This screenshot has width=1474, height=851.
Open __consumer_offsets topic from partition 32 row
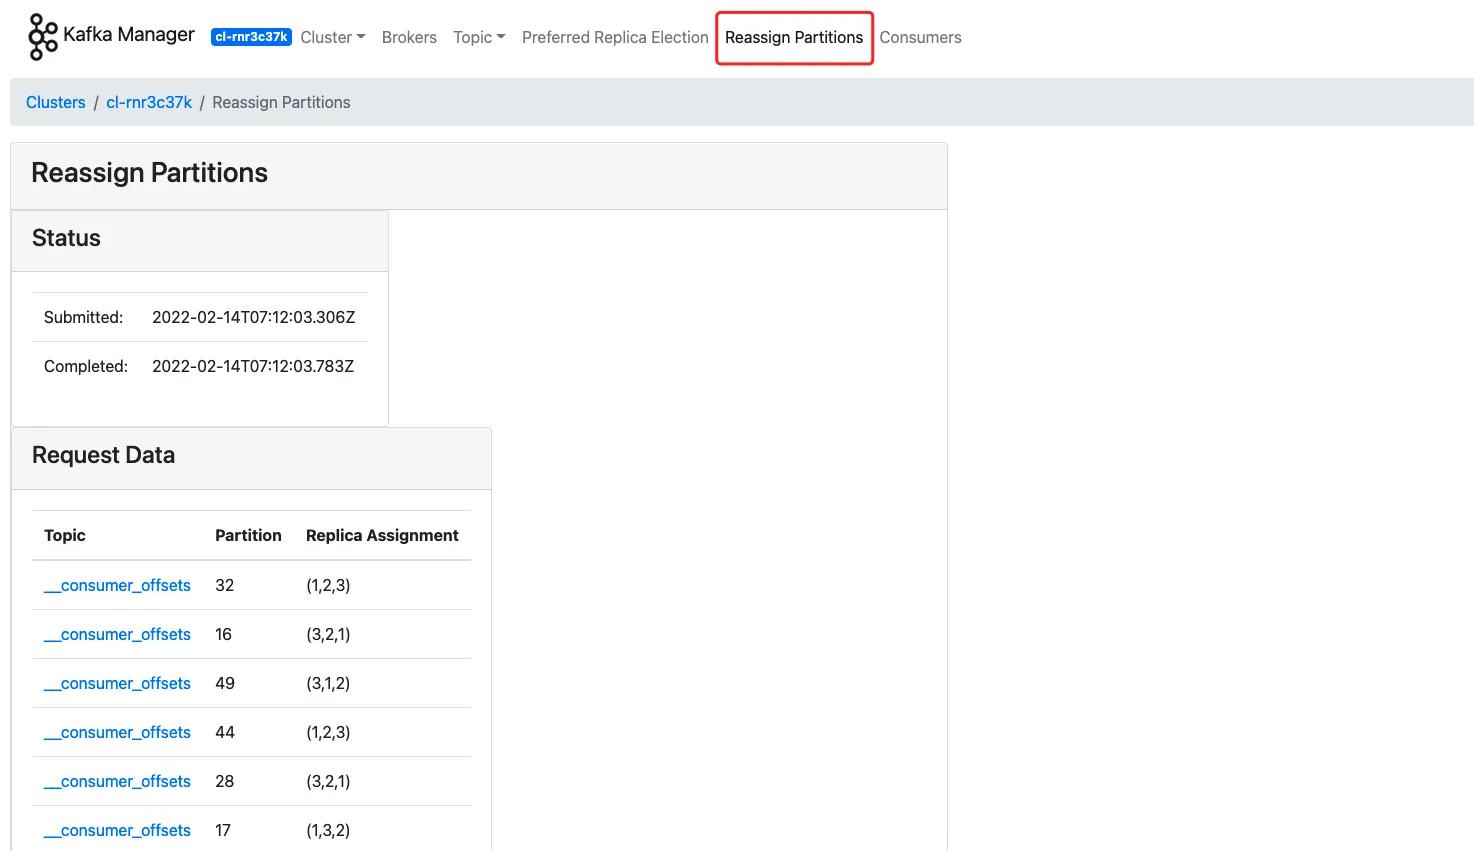pos(117,585)
